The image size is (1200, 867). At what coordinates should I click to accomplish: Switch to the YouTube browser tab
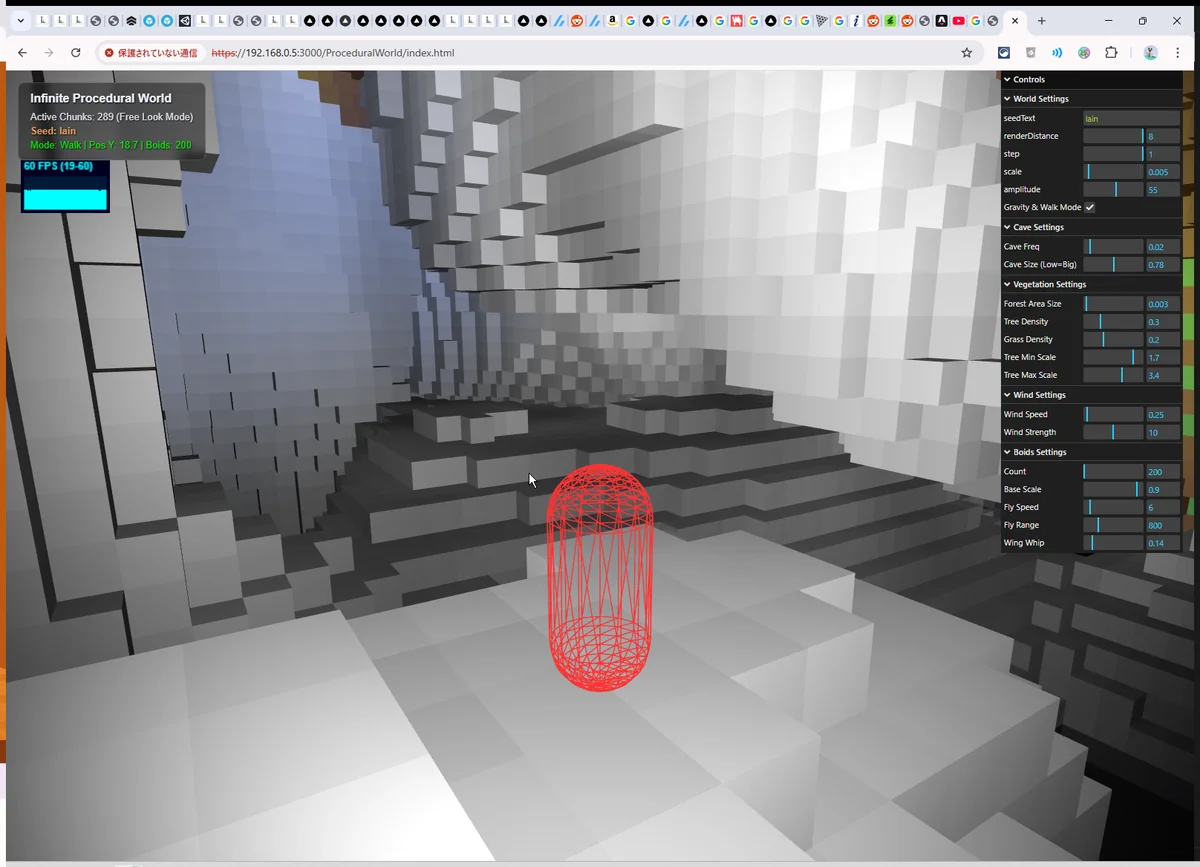pyautogui.click(x=958, y=20)
